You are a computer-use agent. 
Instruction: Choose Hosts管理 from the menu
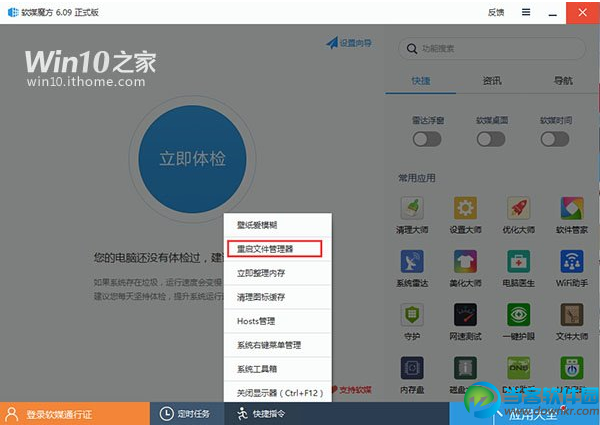point(277,321)
